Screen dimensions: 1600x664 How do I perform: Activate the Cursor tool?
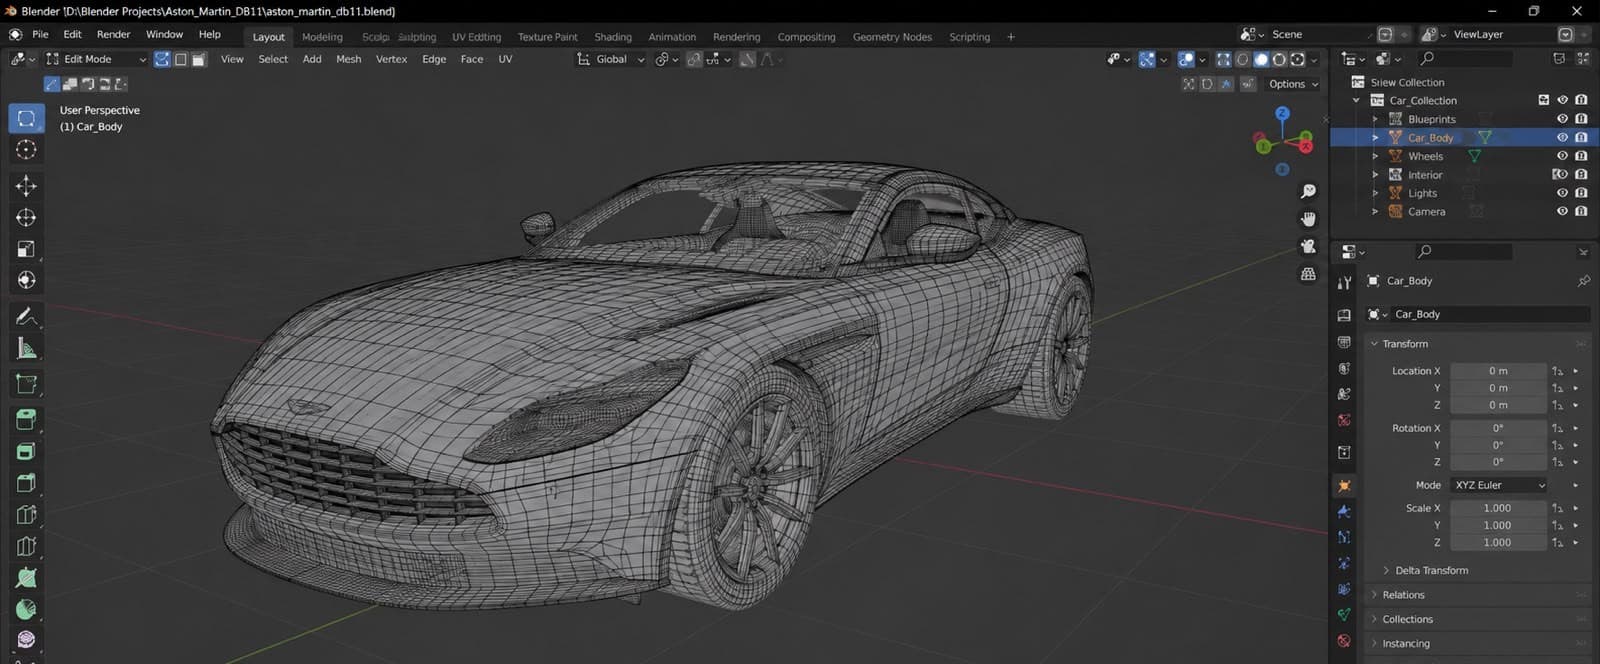click(26, 150)
